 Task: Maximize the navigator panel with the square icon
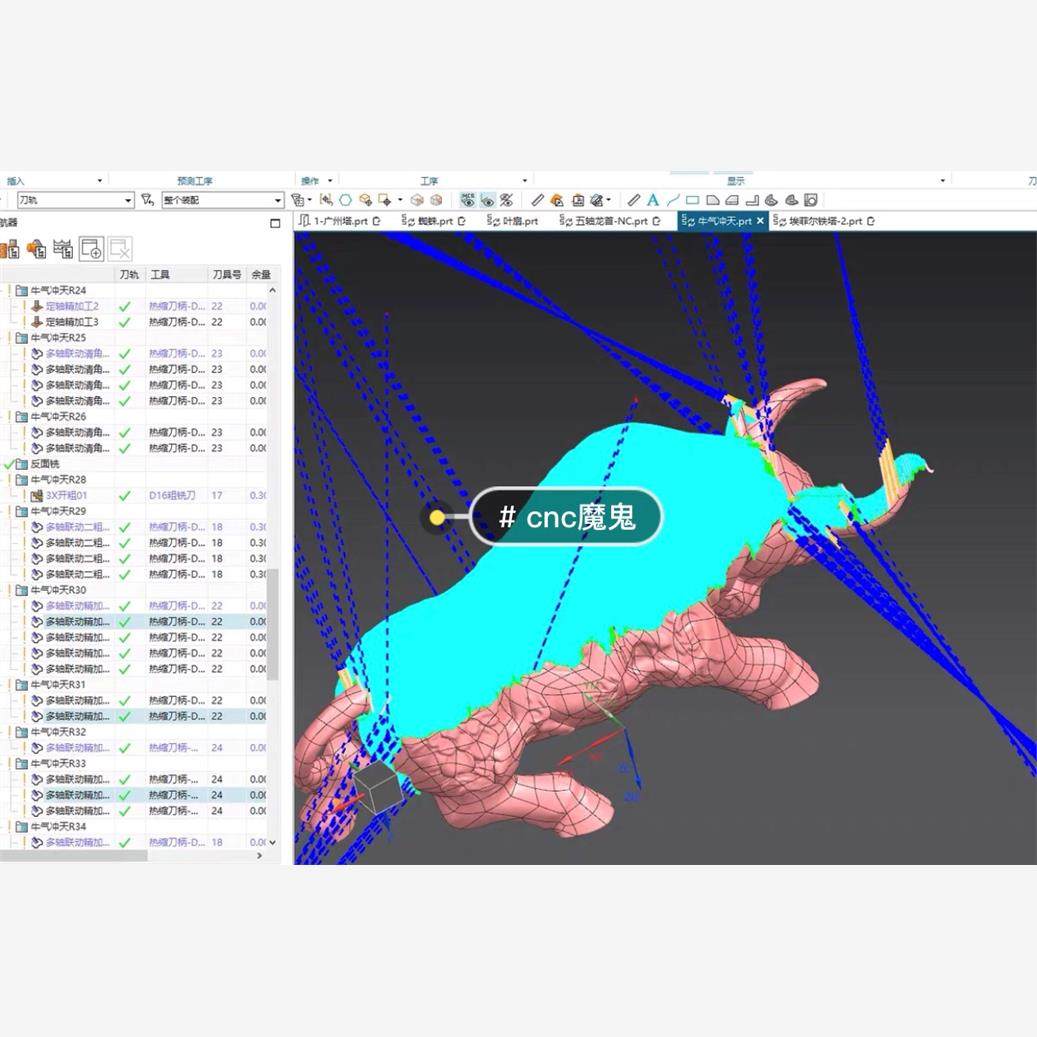point(275,224)
